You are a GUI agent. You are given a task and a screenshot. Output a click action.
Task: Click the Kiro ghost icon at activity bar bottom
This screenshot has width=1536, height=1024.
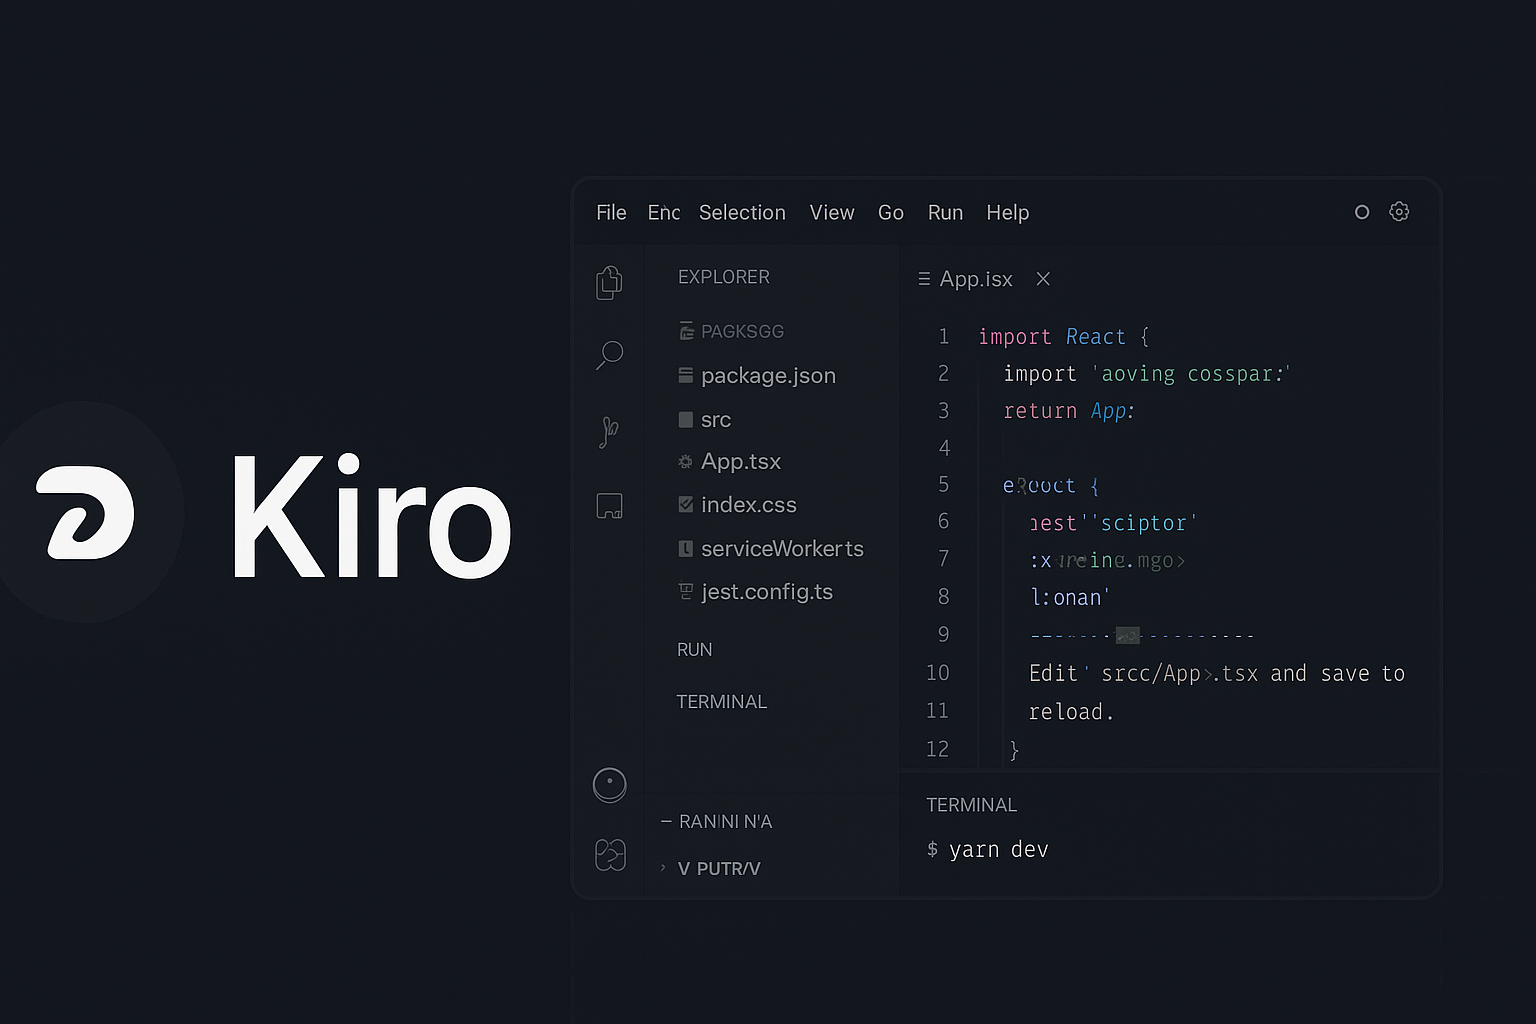(610, 855)
